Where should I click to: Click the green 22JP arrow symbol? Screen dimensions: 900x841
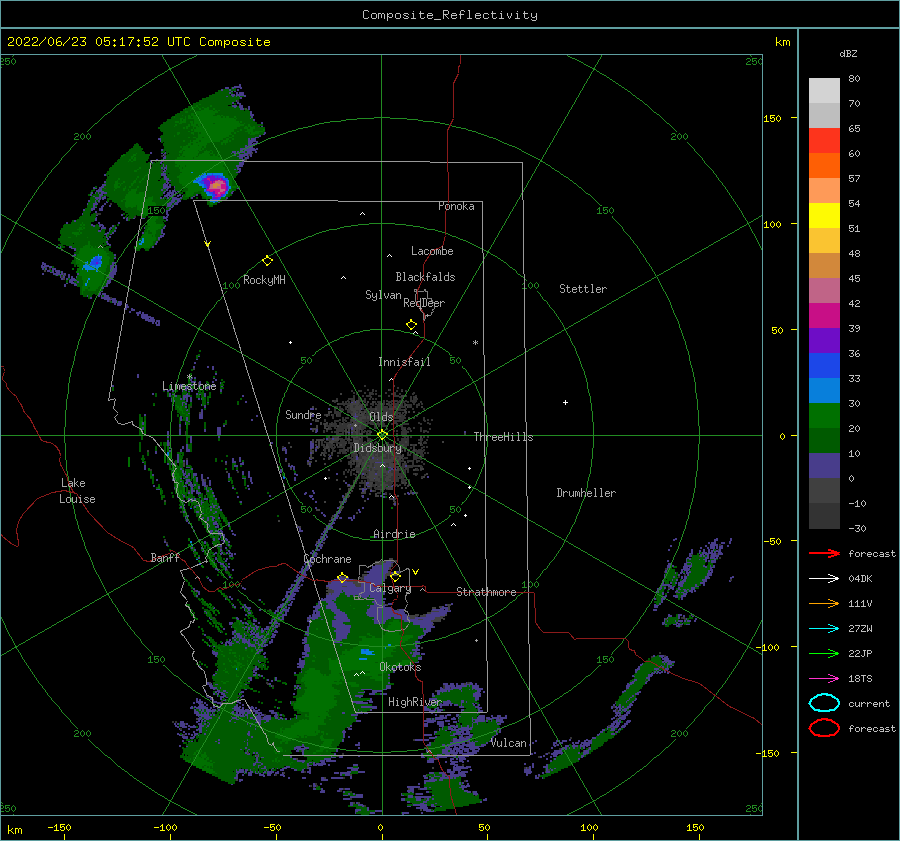824,653
